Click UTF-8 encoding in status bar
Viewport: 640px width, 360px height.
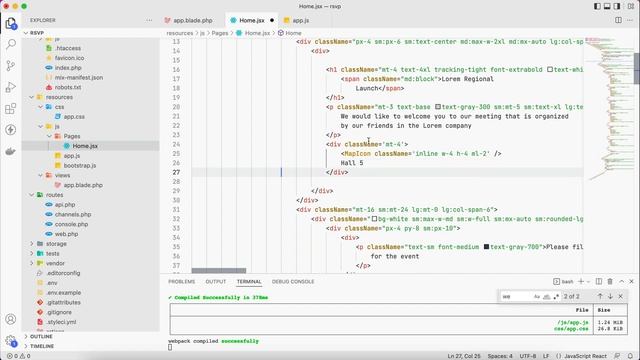[528, 356]
